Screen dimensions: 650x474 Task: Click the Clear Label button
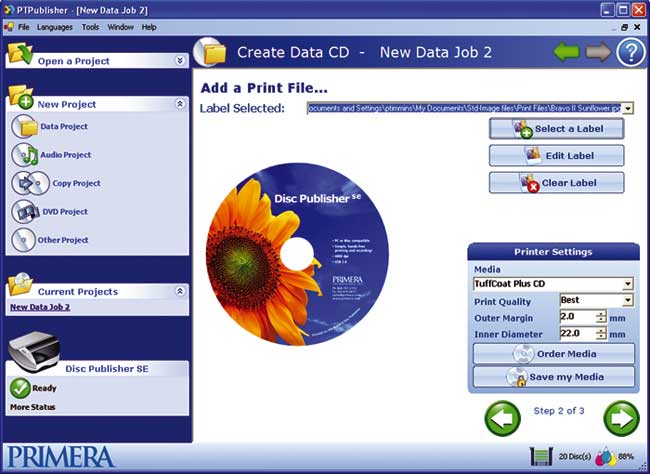tap(556, 183)
